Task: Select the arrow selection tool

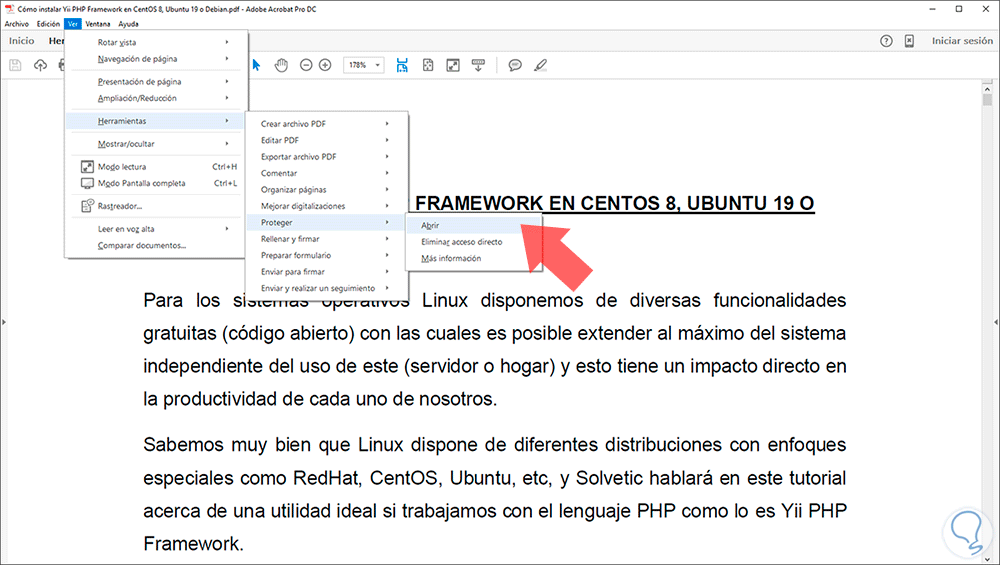Action: coord(256,65)
